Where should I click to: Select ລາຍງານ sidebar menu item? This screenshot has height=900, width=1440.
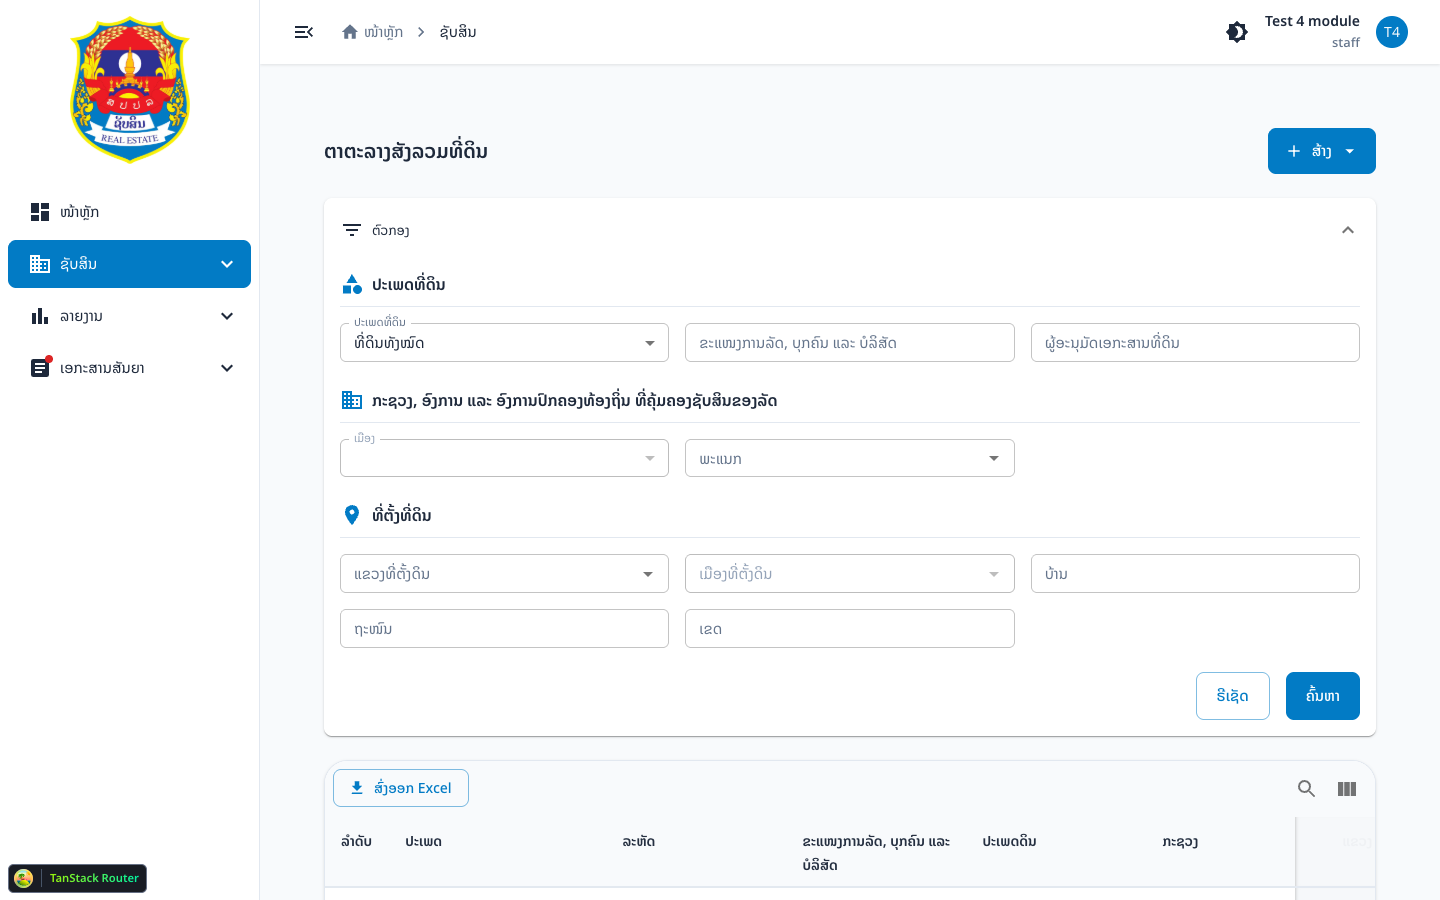tap(129, 316)
